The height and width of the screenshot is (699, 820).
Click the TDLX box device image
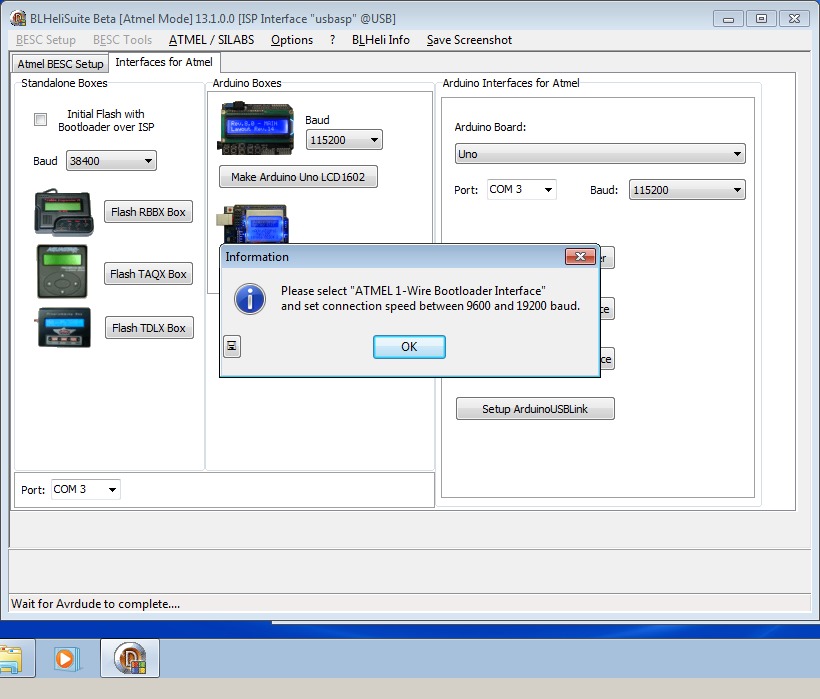point(64,328)
